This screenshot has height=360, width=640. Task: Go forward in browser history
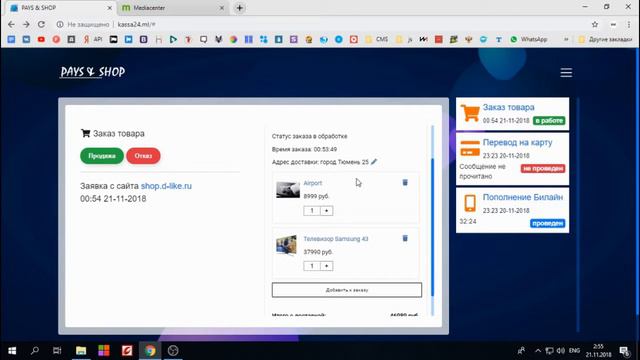coord(26,24)
